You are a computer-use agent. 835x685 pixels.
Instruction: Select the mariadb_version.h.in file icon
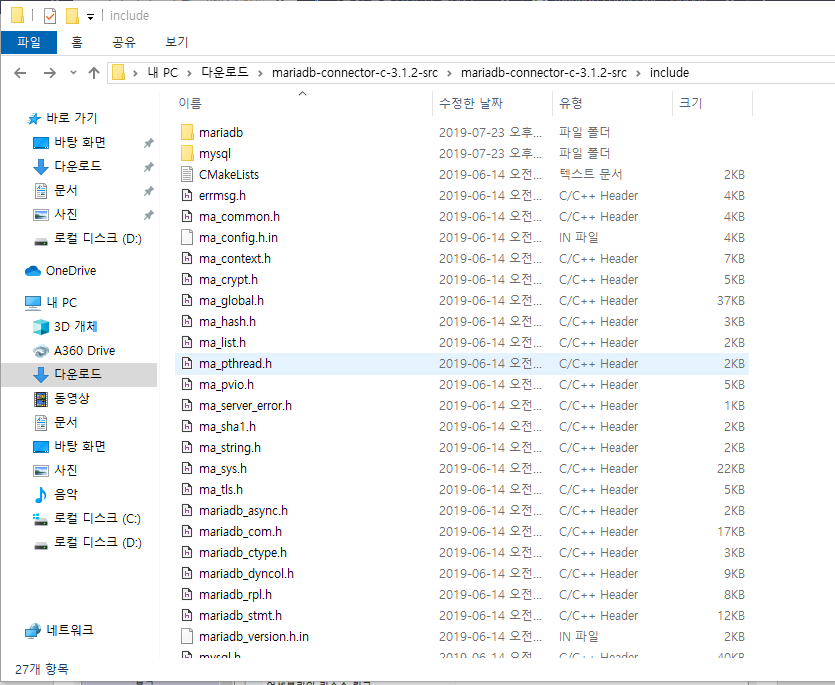click(x=187, y=637)
